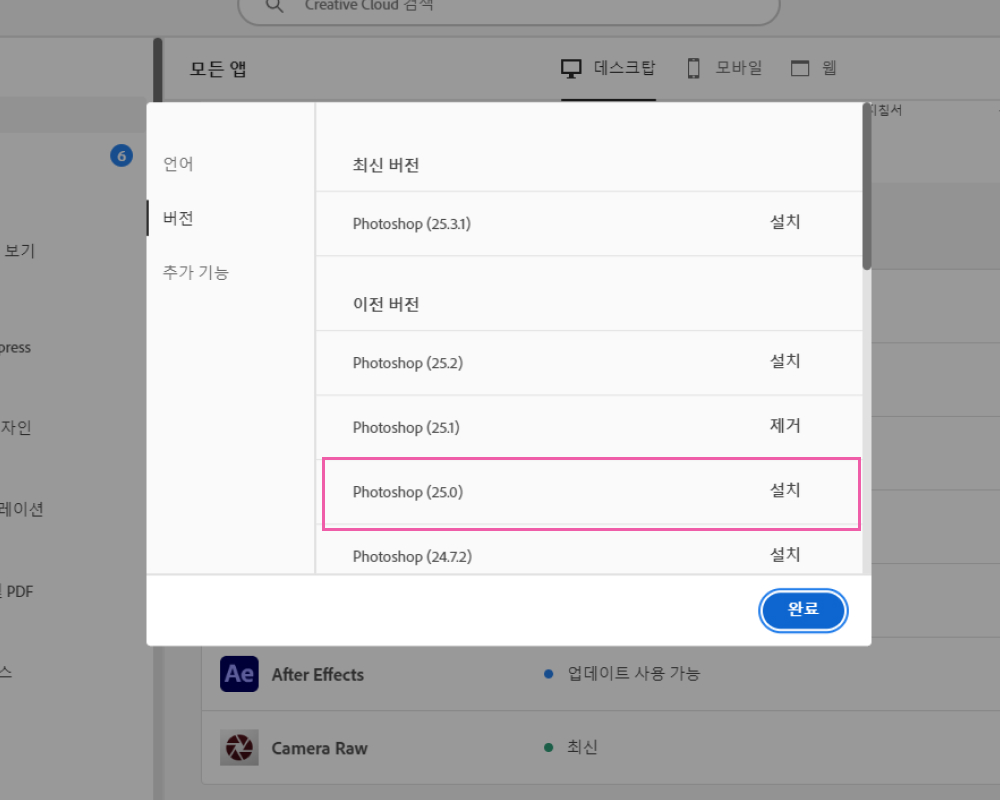This screenshot has height=800, width=1000.
Task: Click the Photoshop (25.2) label
Action: [408, 363]
